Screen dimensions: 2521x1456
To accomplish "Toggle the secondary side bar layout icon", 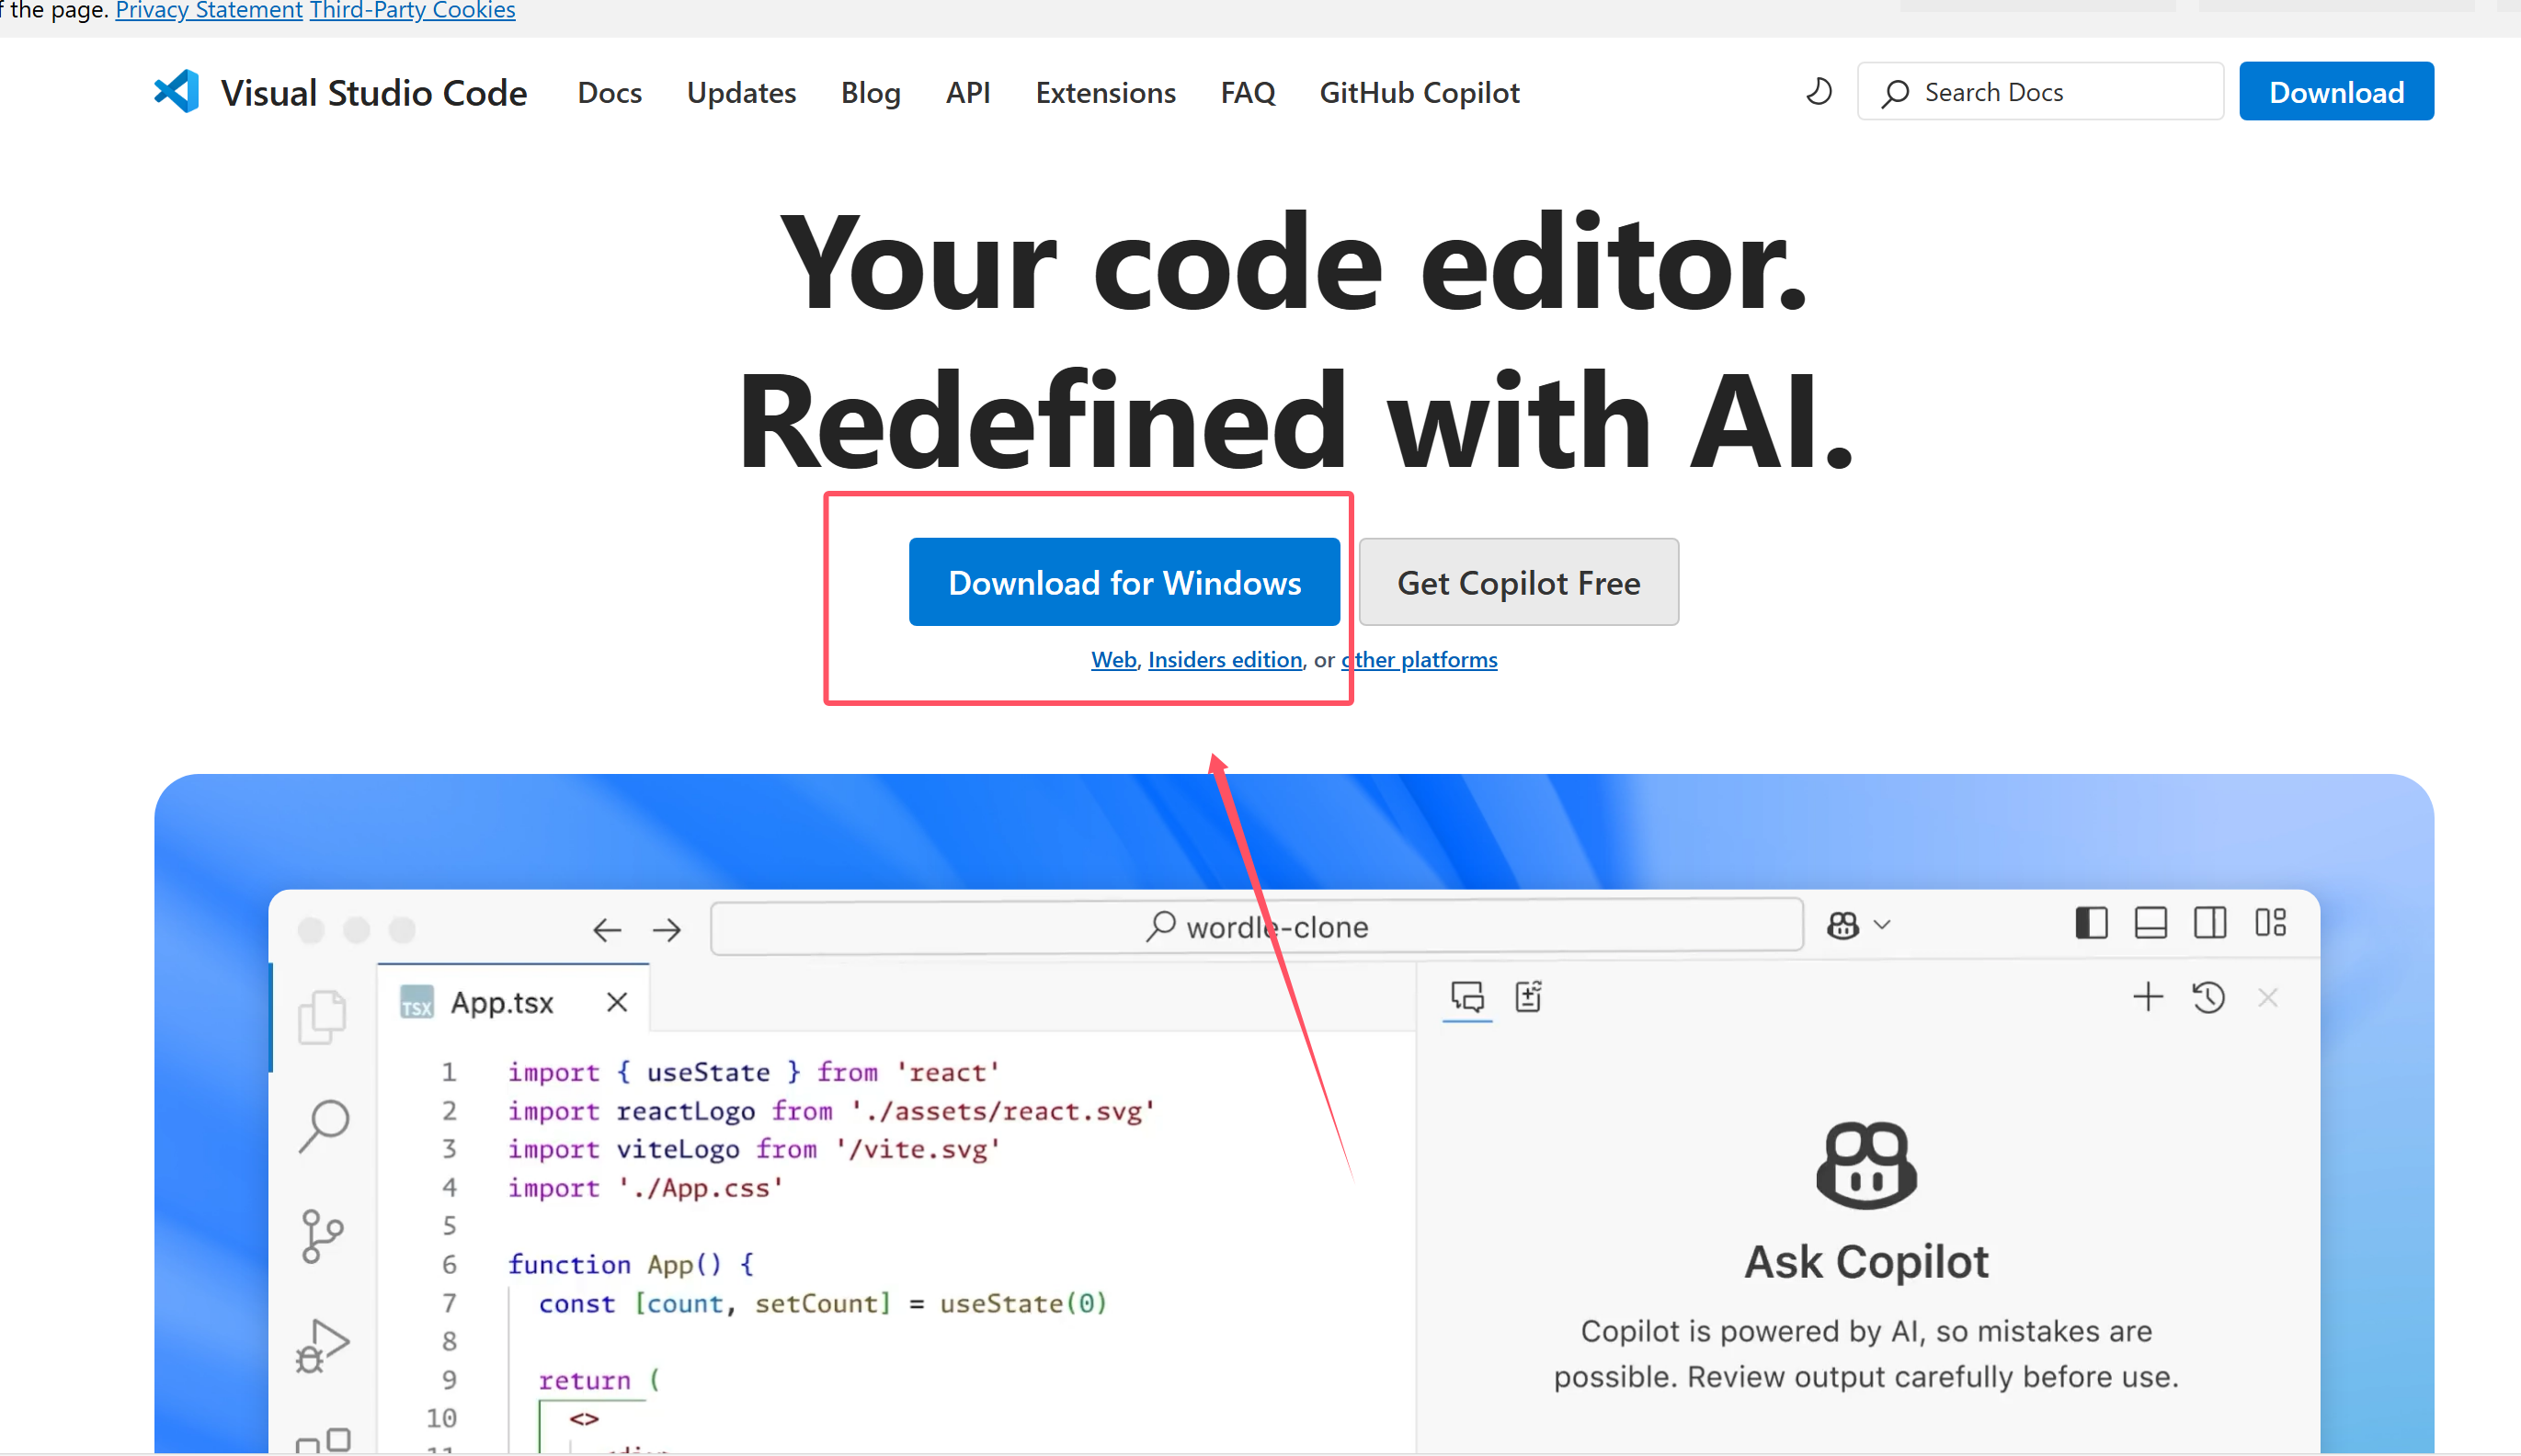I will [x=2210, y=923].
